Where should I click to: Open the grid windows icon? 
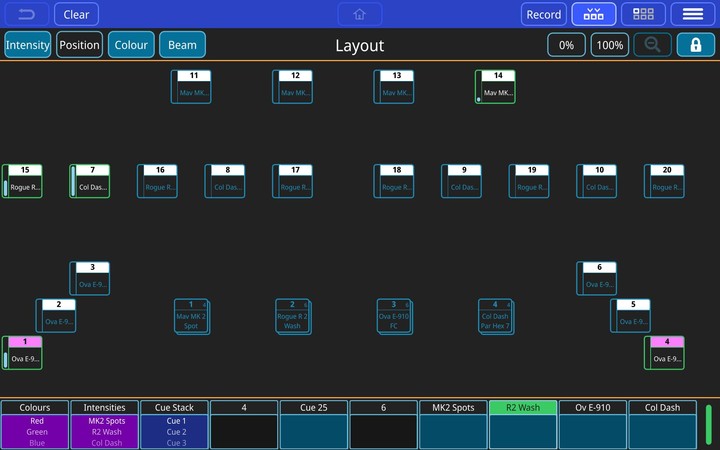coord(643,14)
